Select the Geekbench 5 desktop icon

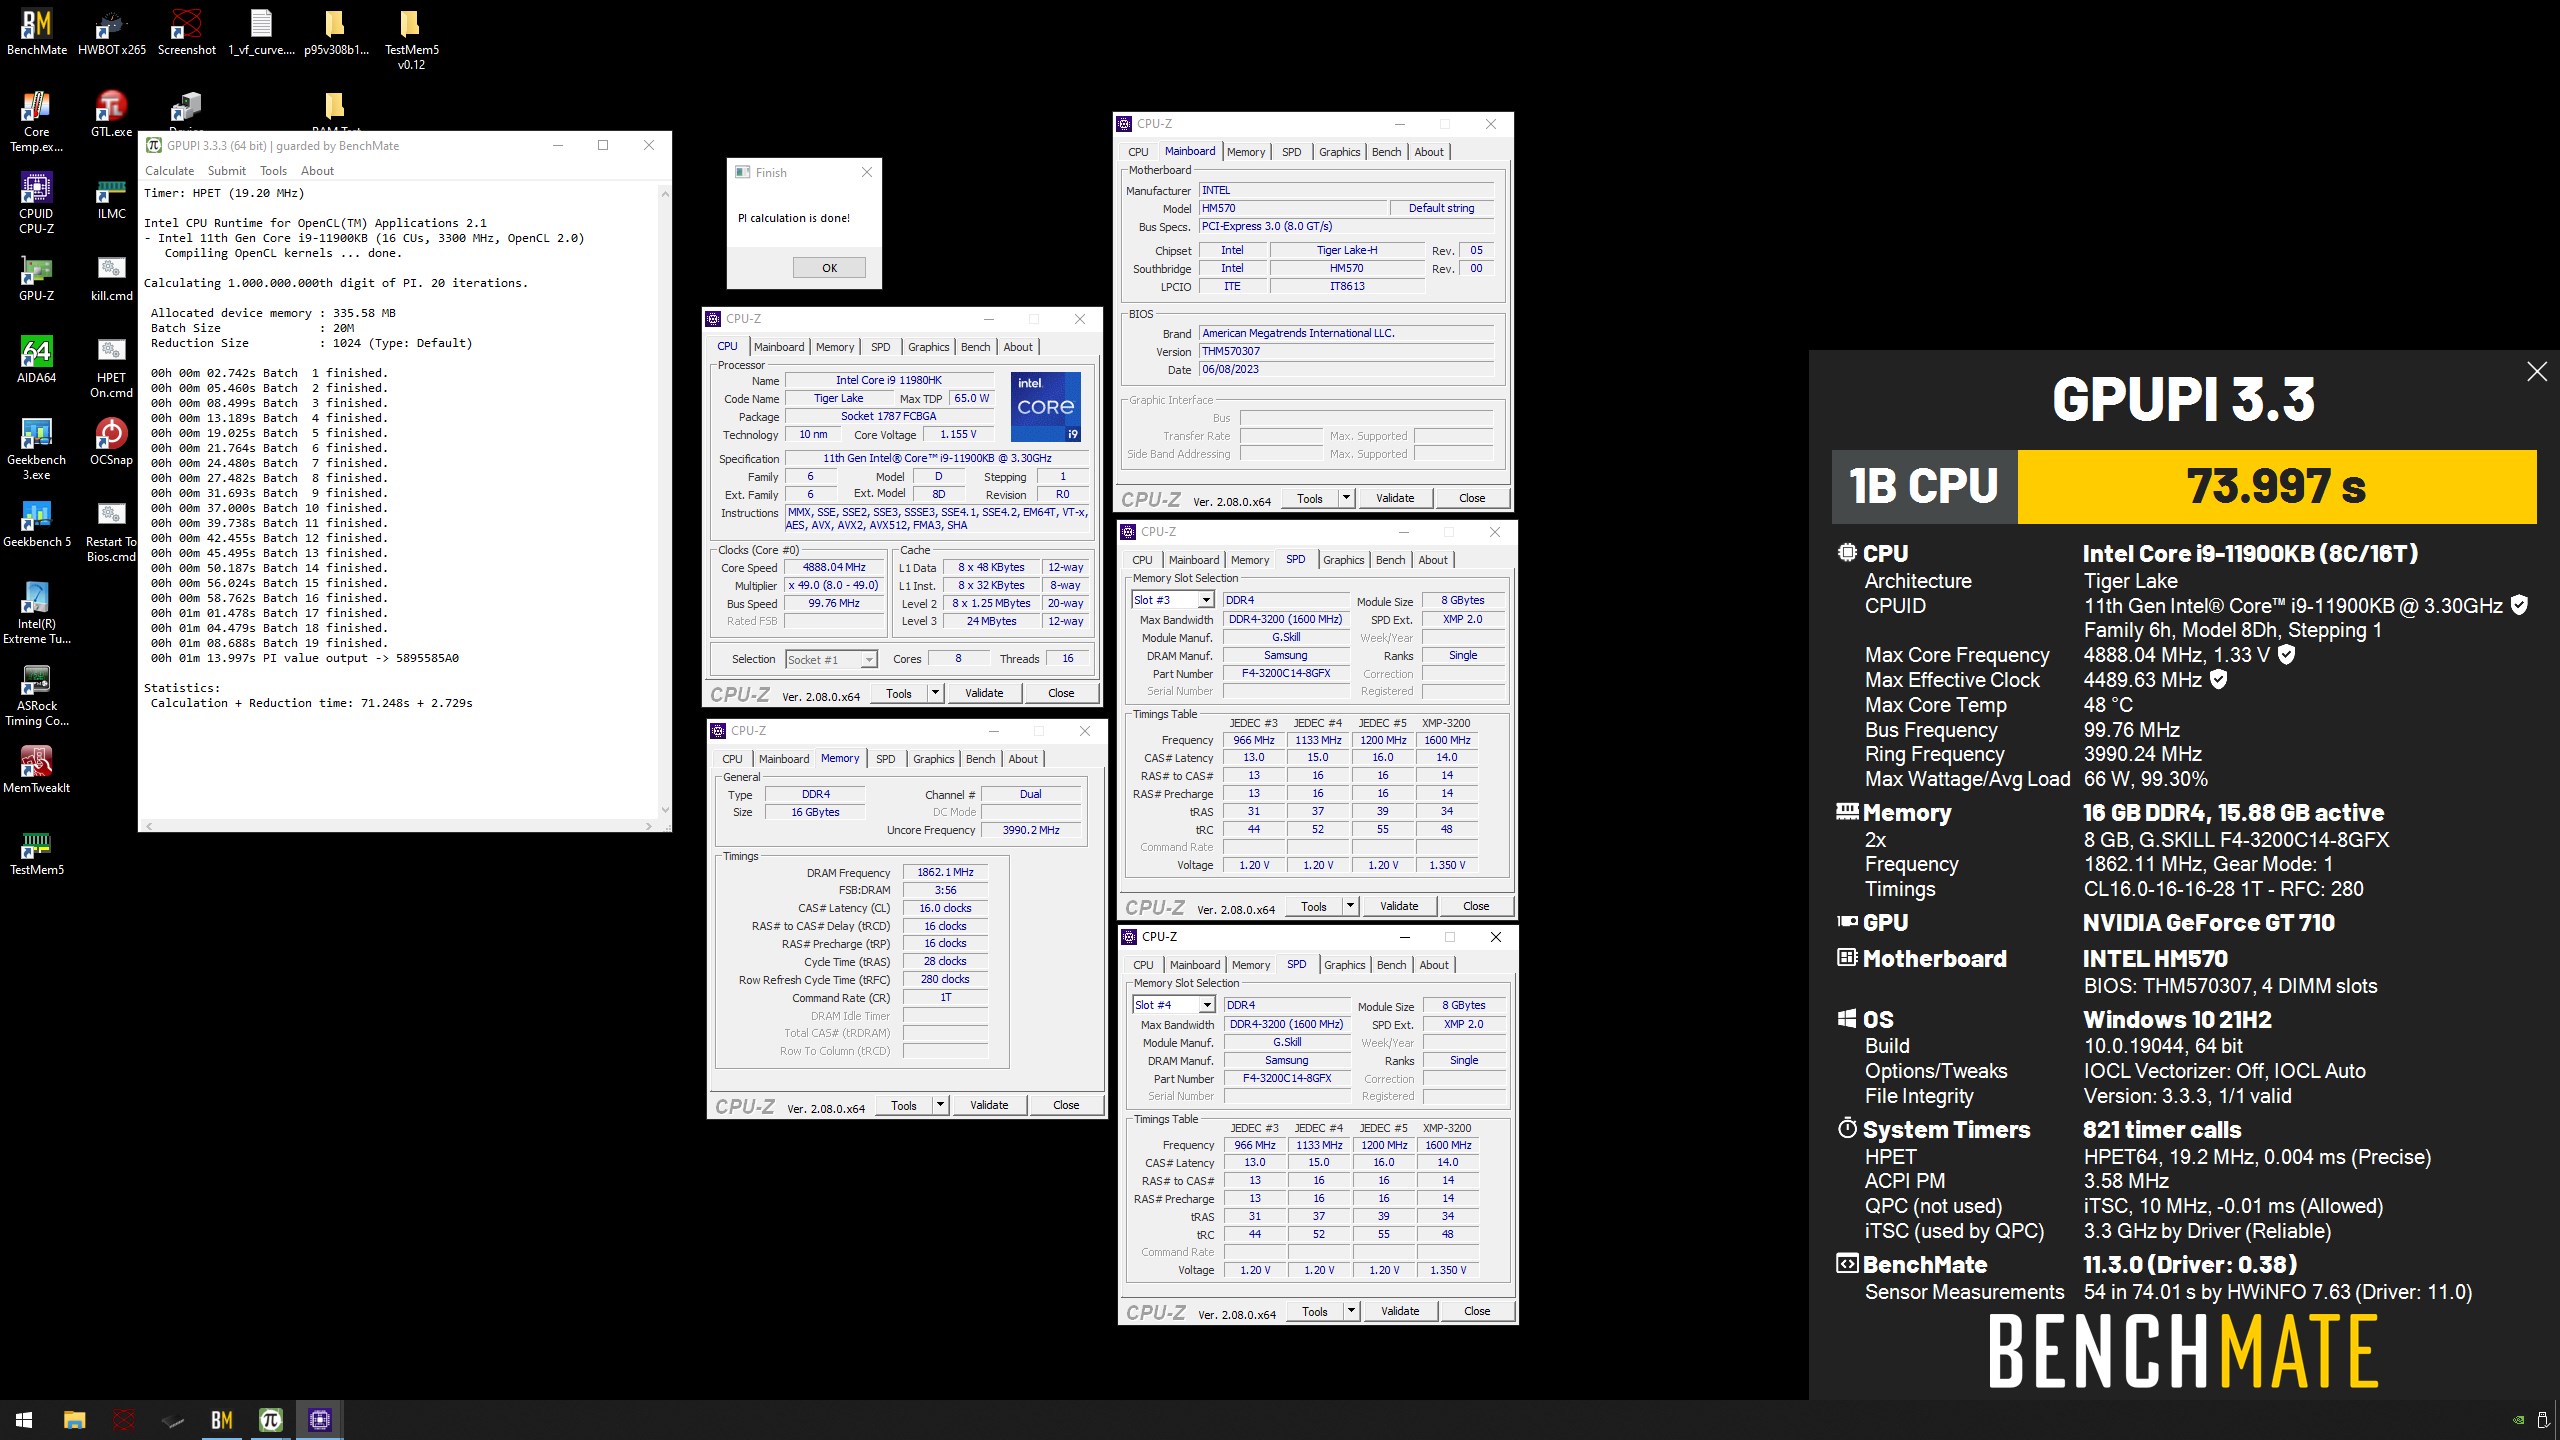[x=37, y=524]
